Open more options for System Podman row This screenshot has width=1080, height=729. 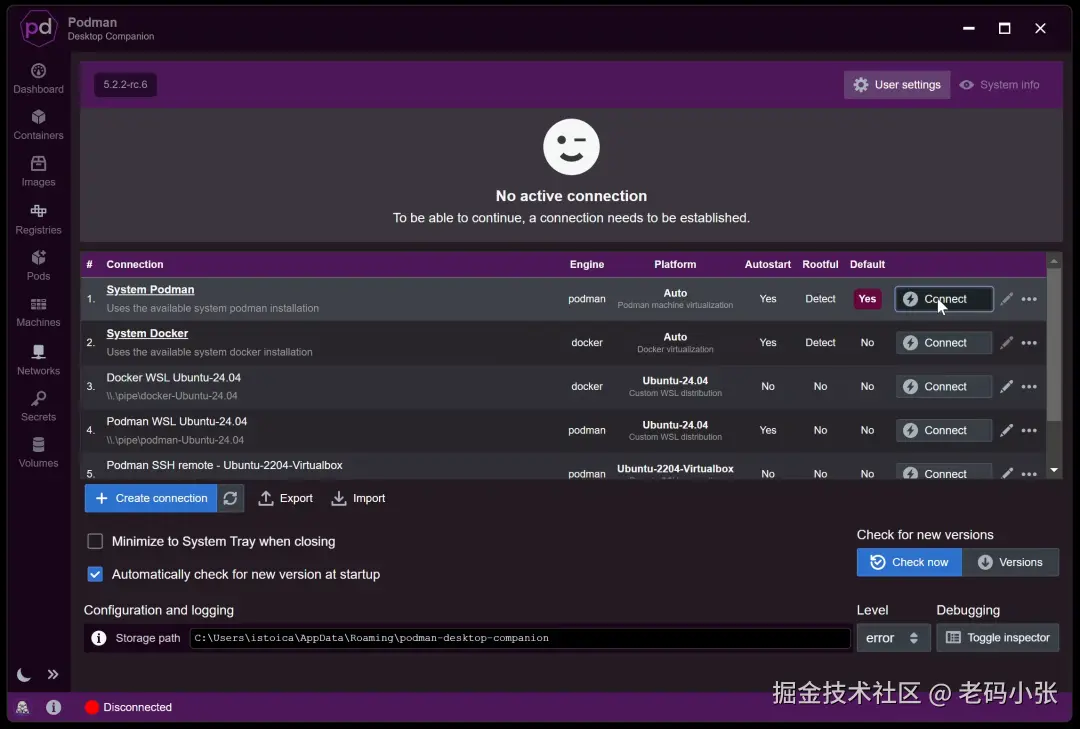[1029, 299]
